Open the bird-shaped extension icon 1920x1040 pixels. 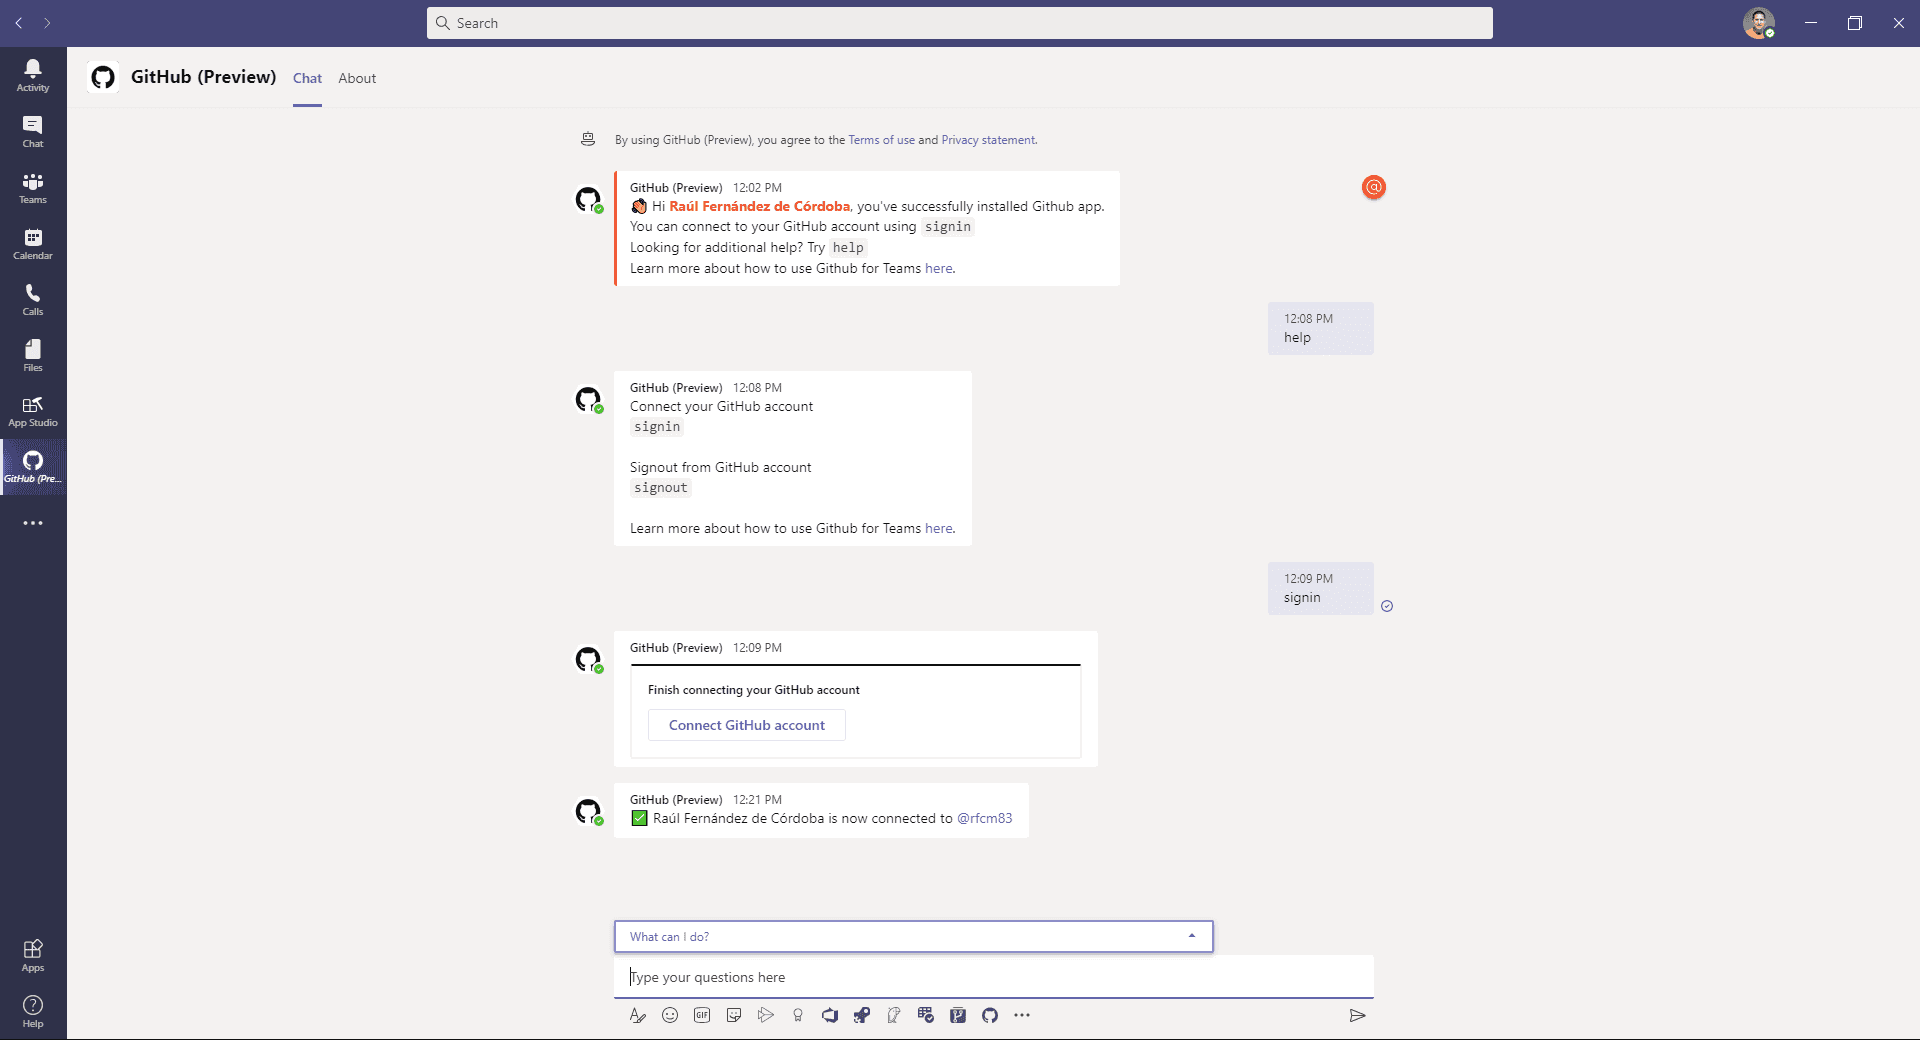point(894,1015)
